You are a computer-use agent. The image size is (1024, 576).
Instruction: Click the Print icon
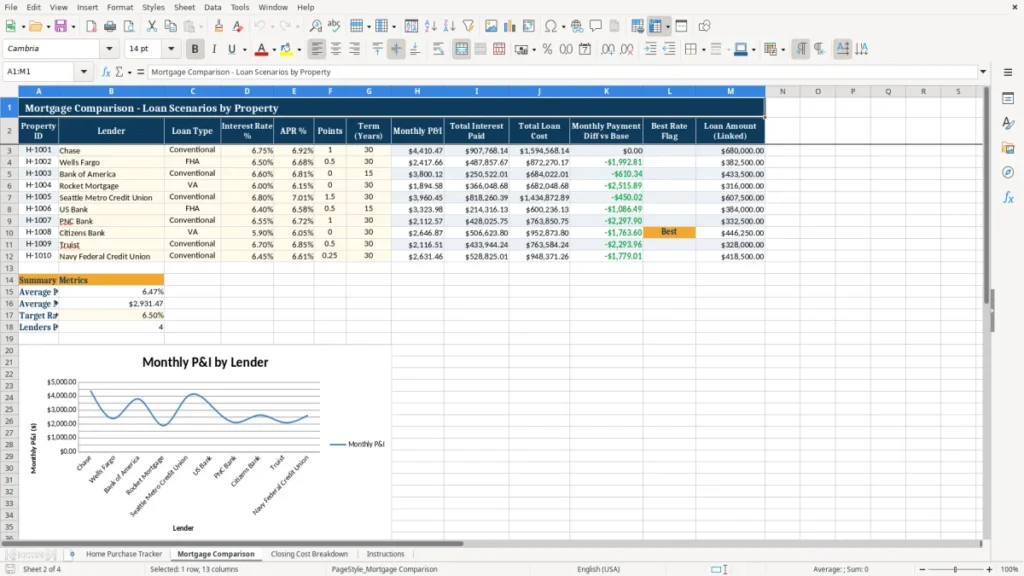110,26
